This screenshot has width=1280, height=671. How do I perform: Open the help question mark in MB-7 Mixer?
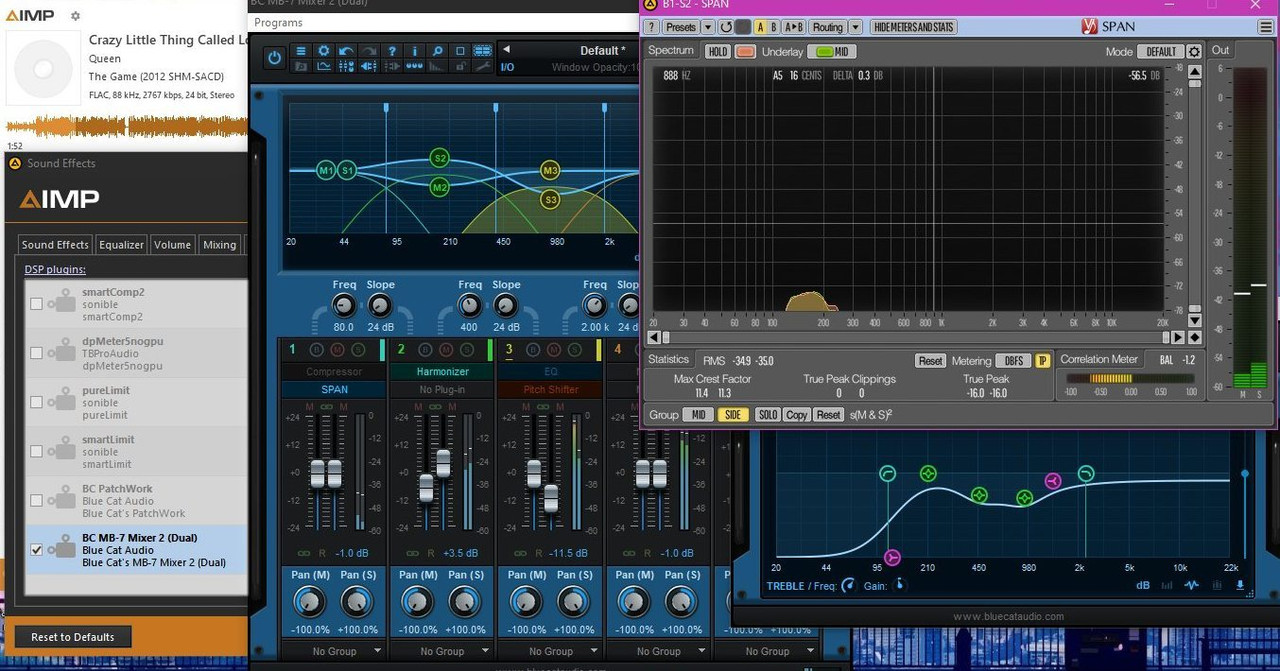[392, 51]
